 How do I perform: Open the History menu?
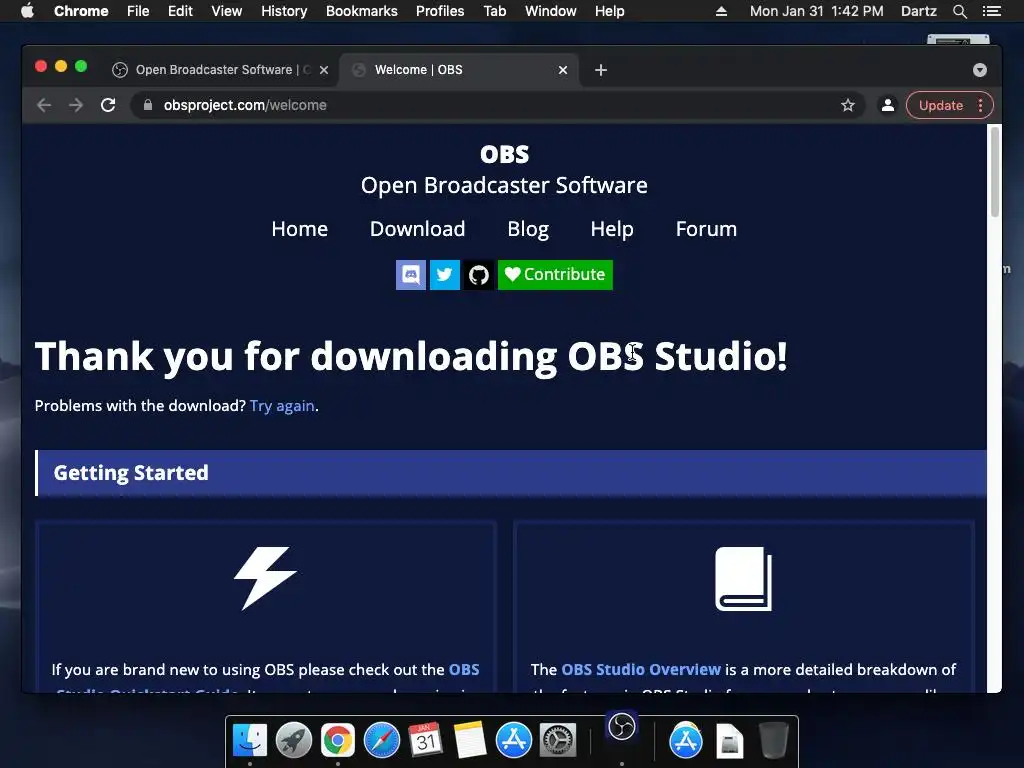[284, 11]
